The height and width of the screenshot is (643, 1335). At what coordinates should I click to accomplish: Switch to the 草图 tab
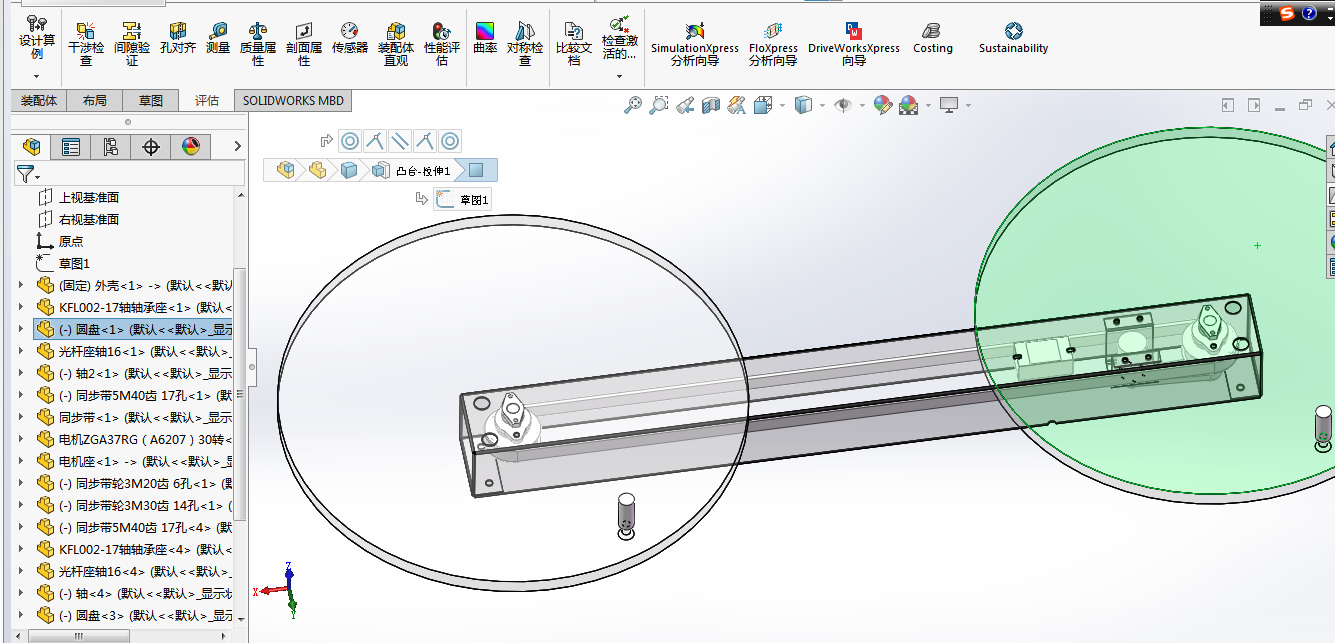(x=151, y=101)
